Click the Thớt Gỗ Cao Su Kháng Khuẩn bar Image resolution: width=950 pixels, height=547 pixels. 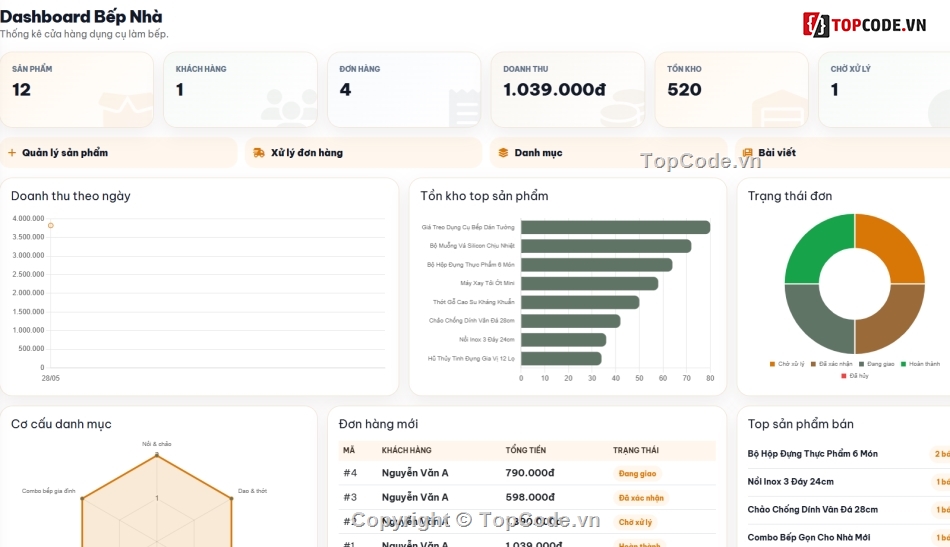point(580,302)
